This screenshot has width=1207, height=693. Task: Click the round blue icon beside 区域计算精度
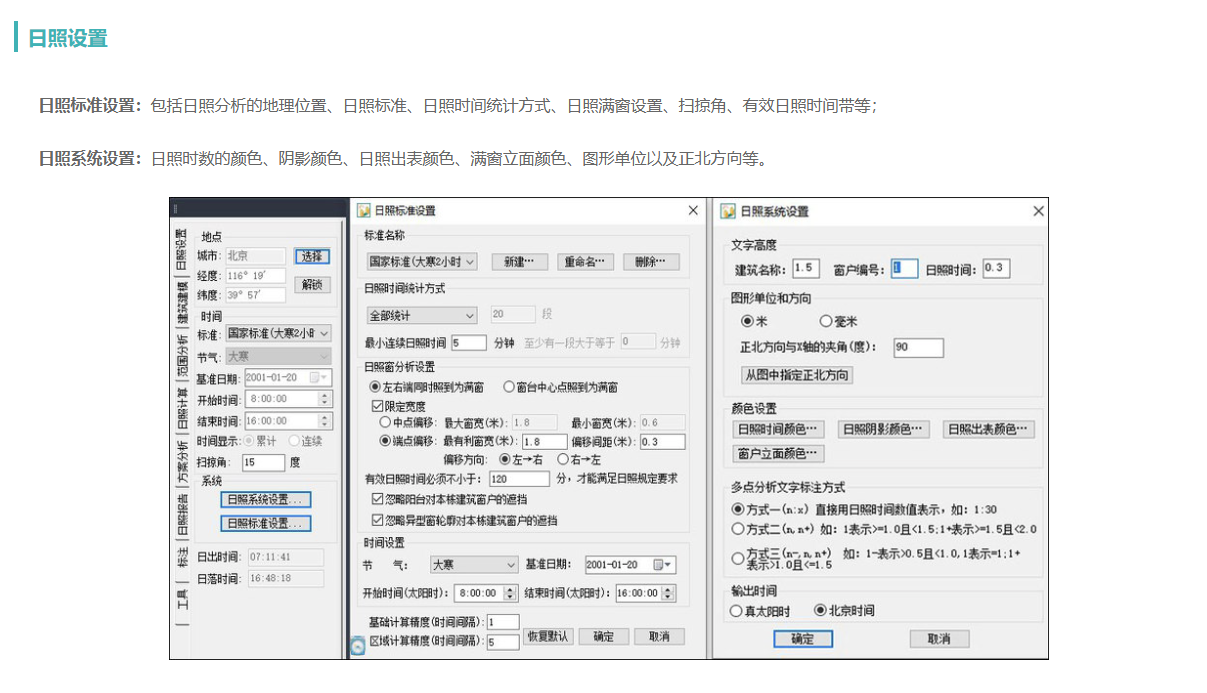358,646
